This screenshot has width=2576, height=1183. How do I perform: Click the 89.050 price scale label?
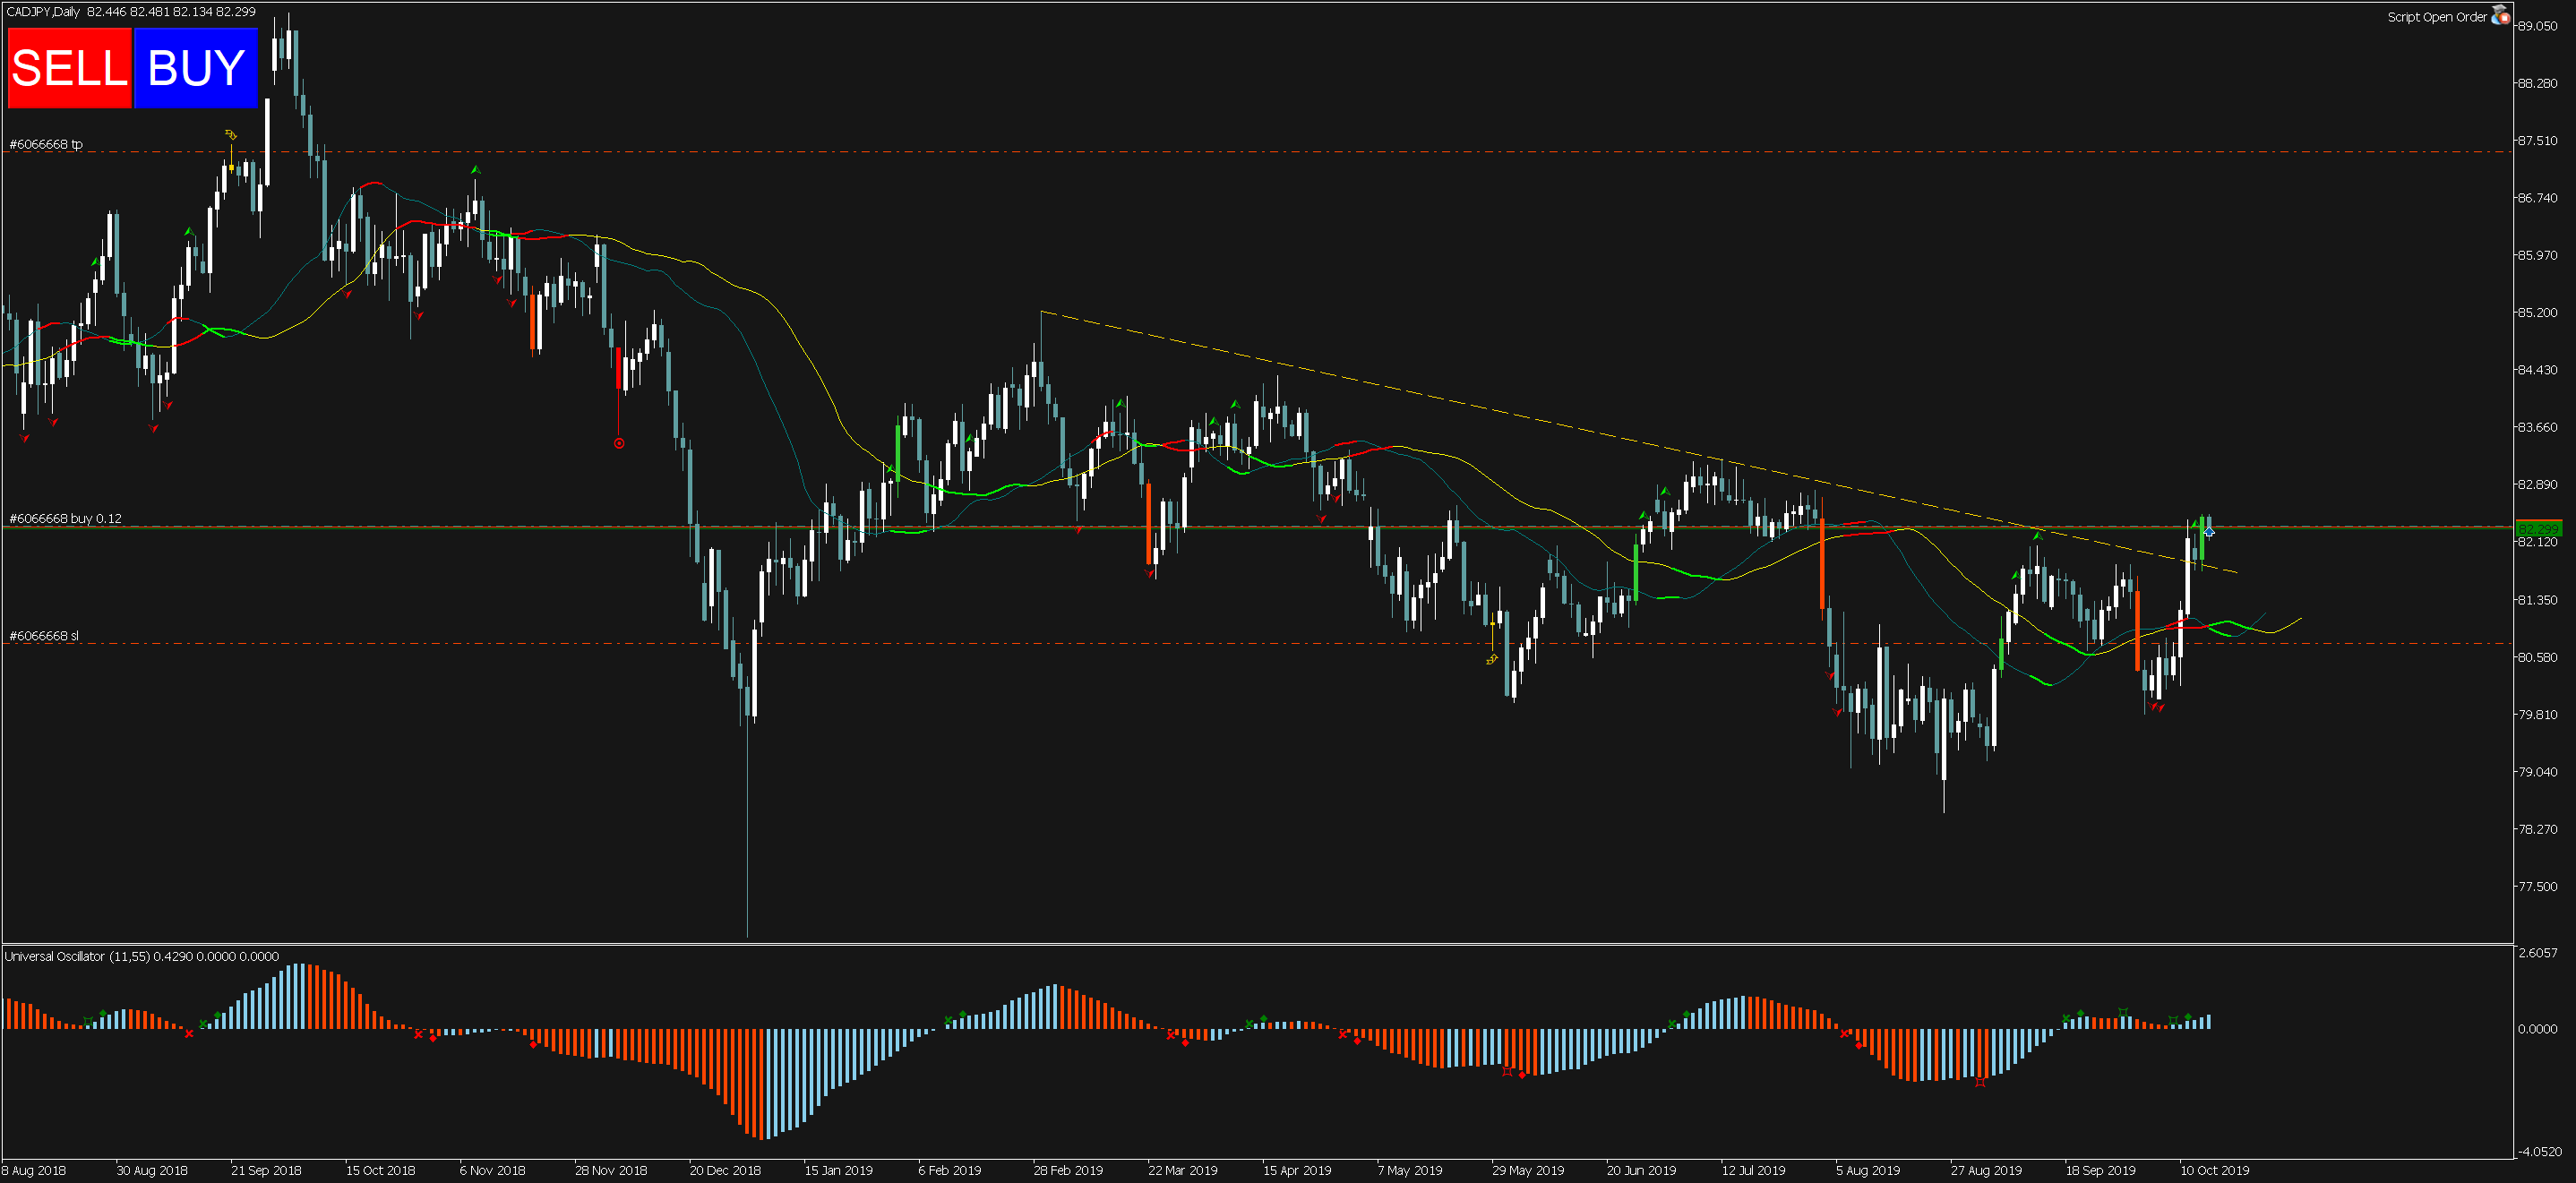tap(2537, 26)
